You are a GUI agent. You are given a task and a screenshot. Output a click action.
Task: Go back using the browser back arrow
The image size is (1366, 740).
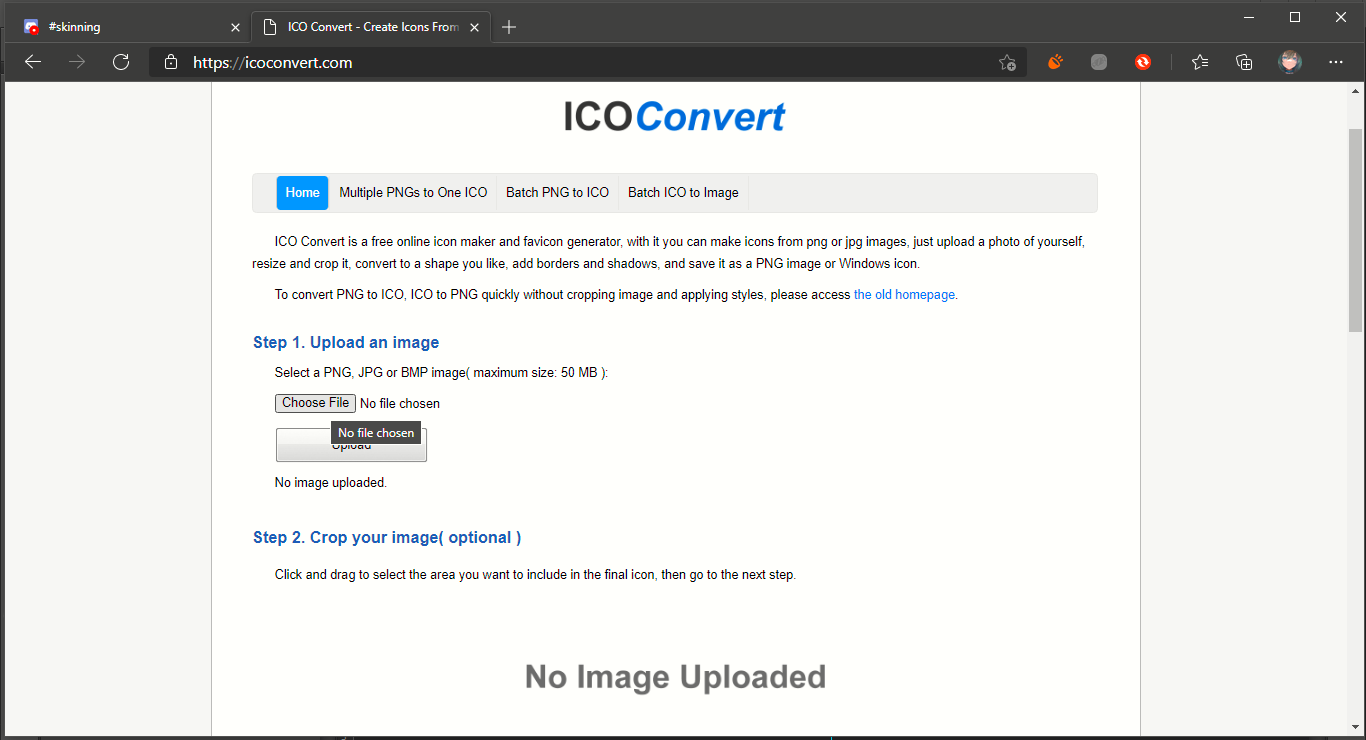[33, 62]
